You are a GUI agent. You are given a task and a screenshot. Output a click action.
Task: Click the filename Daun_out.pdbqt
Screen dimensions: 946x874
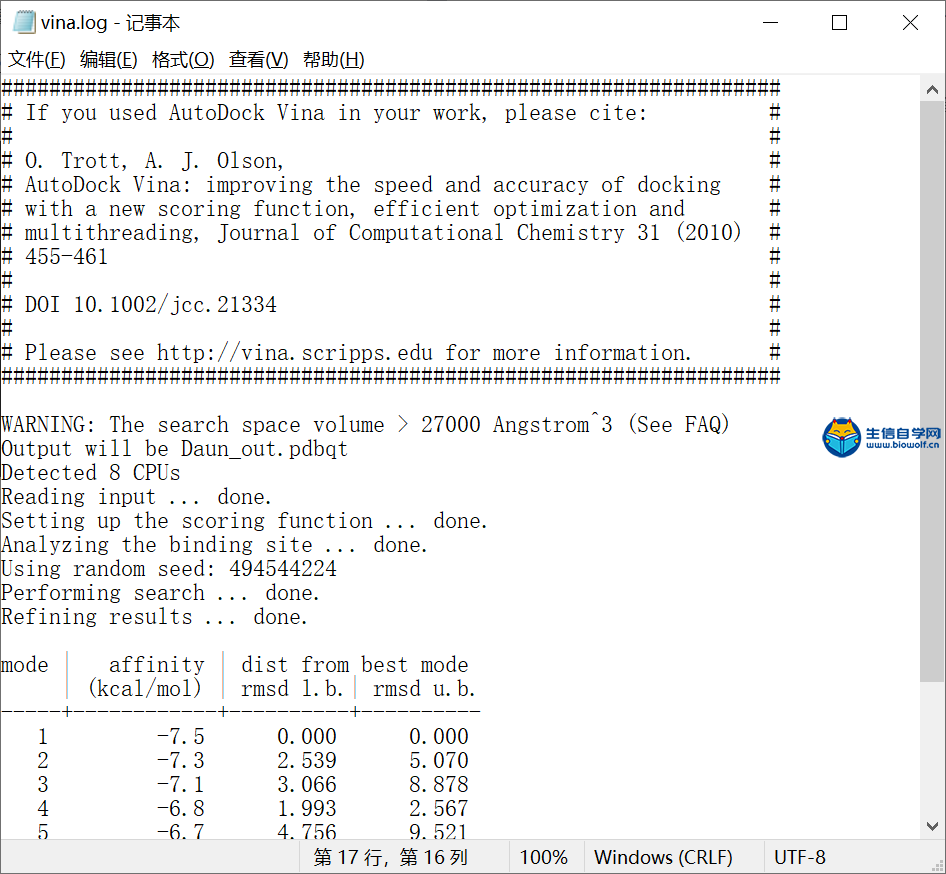pos(264,449)
